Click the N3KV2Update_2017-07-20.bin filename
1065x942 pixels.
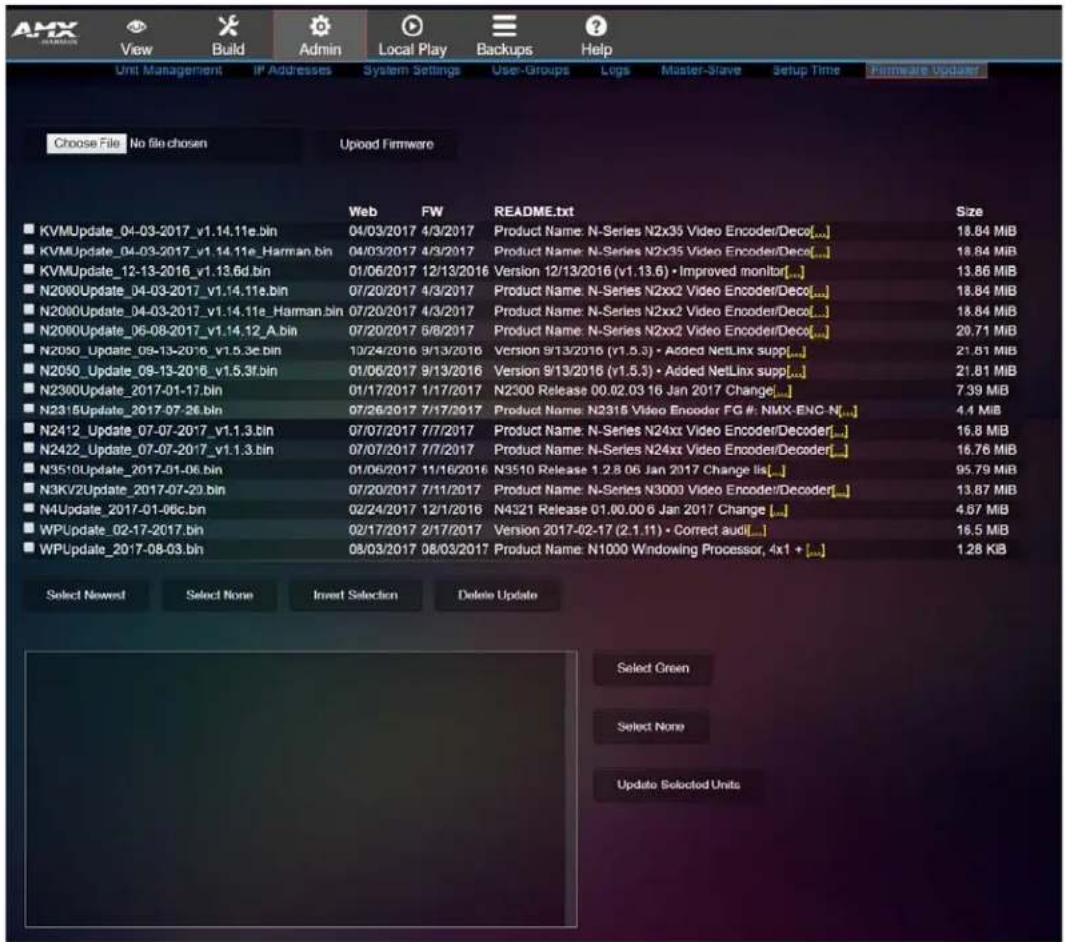[x=132, y=490]
